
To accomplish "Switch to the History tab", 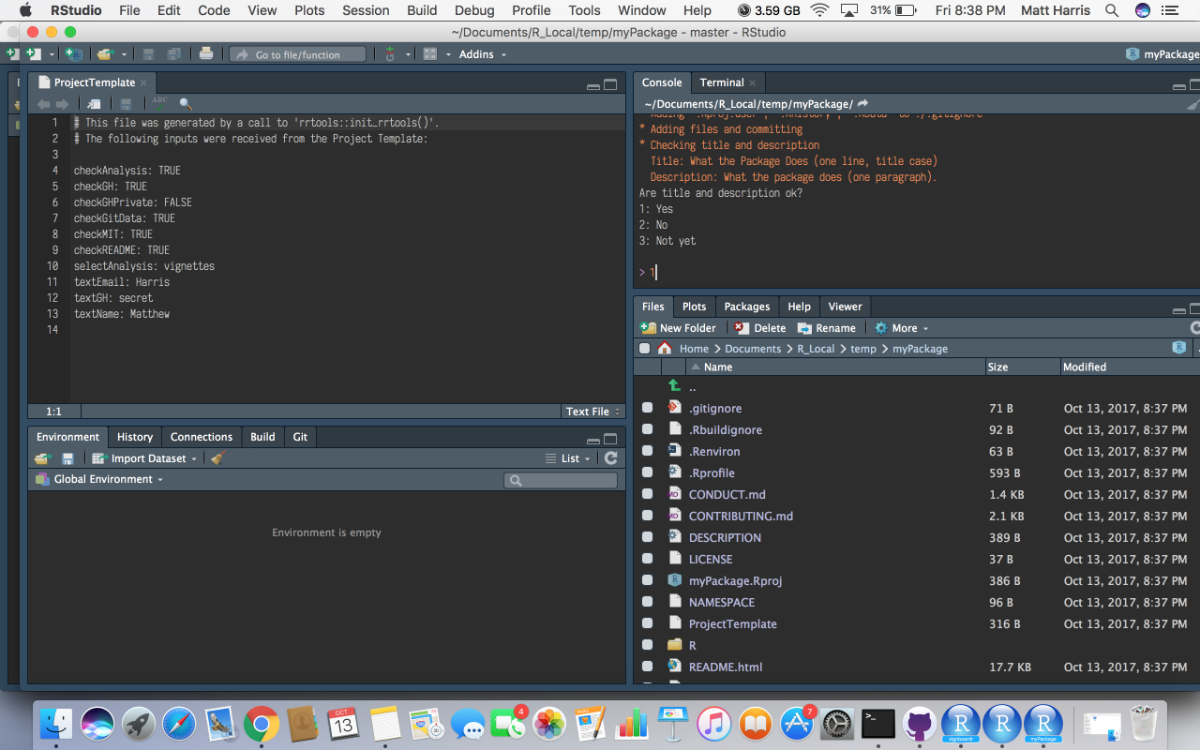I will [x=135, y=436].
